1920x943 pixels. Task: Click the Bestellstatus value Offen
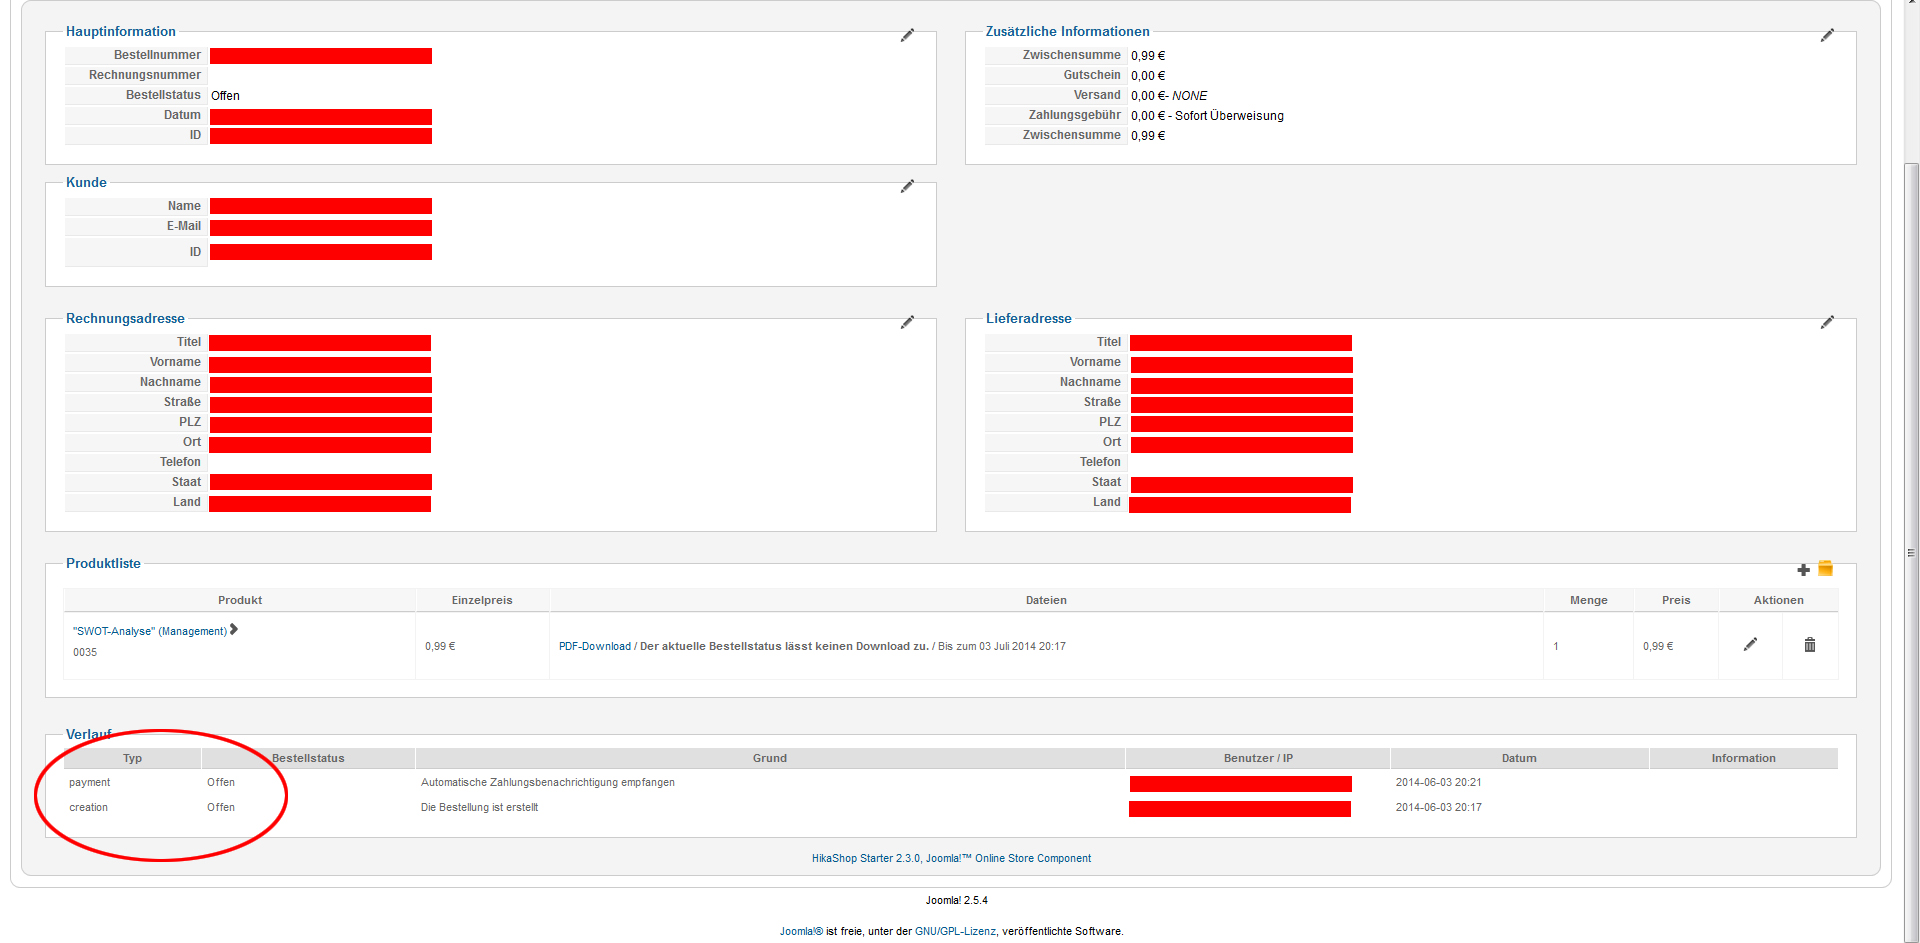coord(225,96)
